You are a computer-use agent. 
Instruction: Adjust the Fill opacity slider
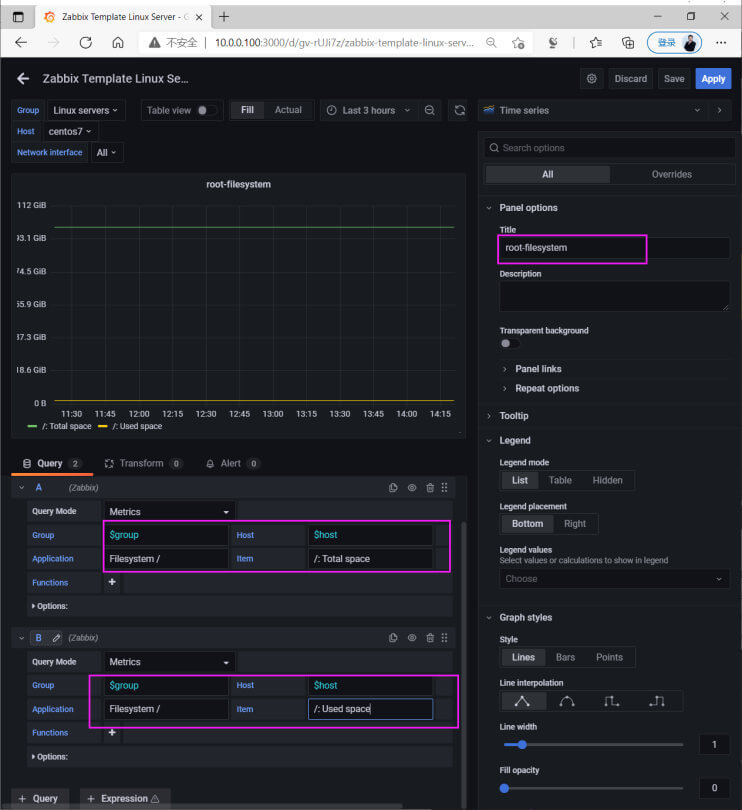click(593, 788)
